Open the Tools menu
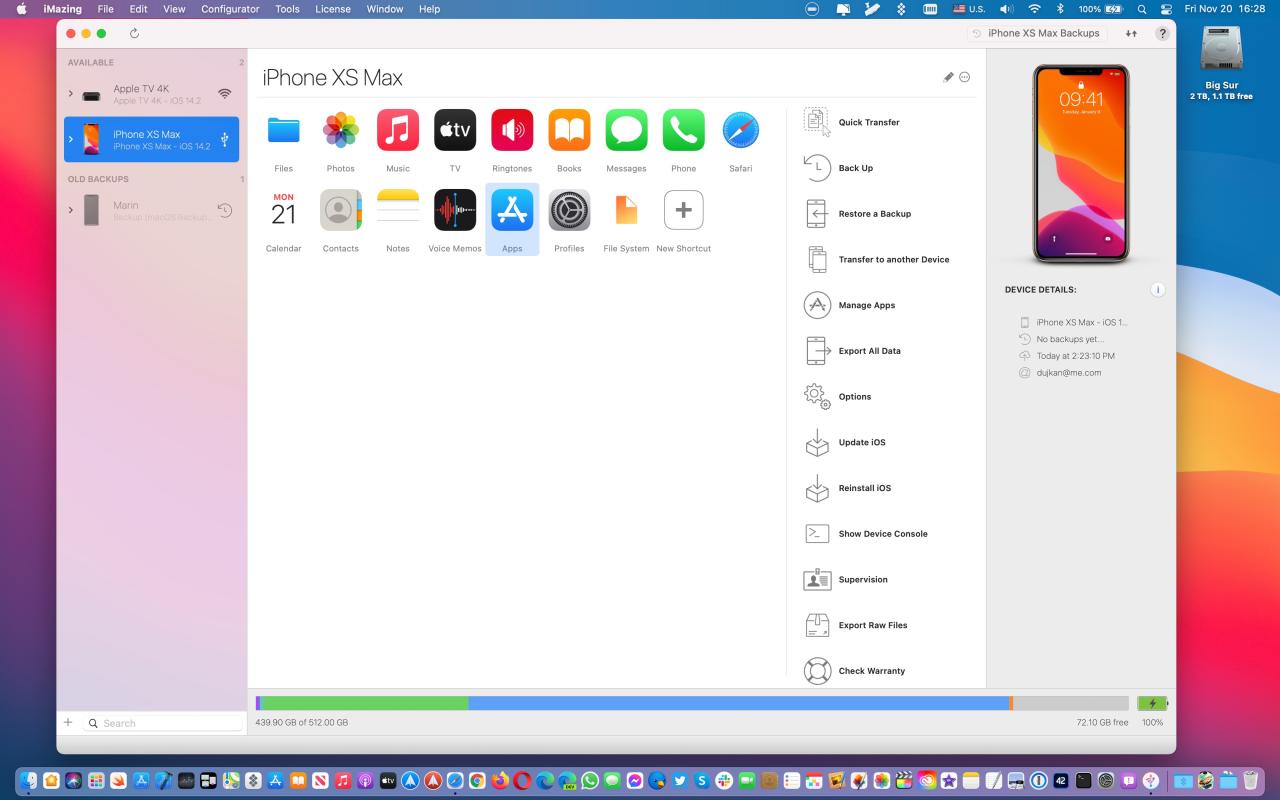Viewport: 1280px width, 800px height. 287,9
